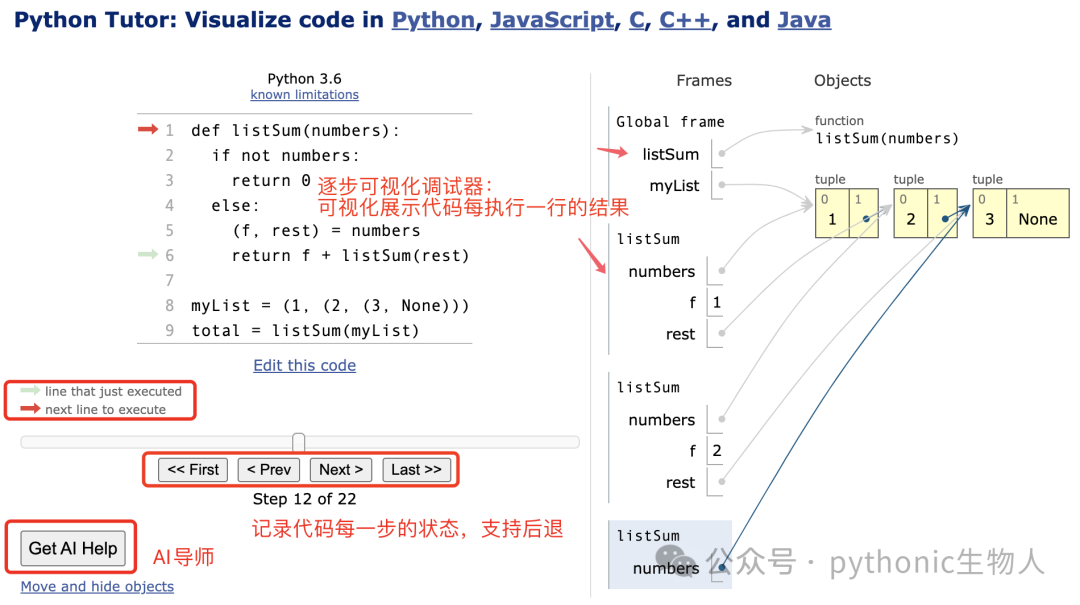Open the known limitations link
Screen dimensions: 1080x605
[304, 94]
